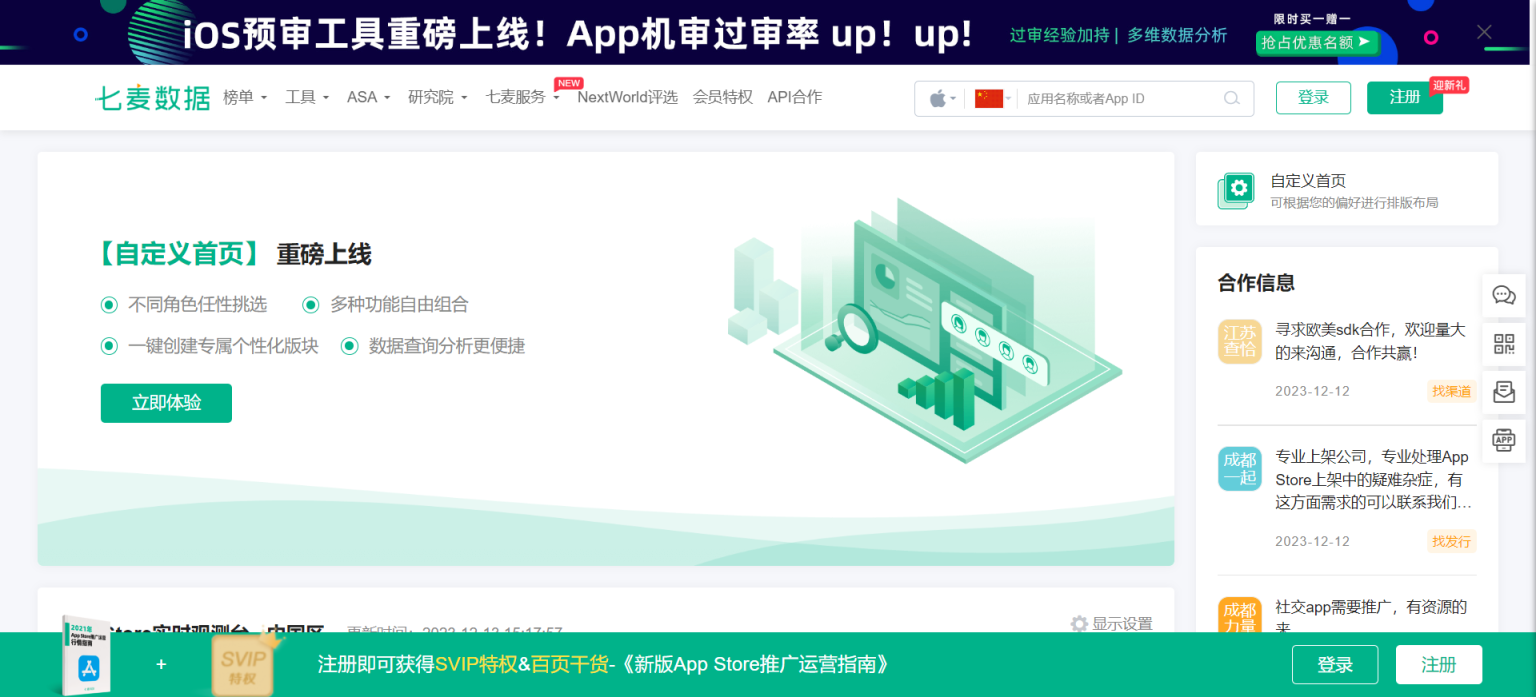Click the App name search input field
The width and height of the screenshot is (1536, 697).
tap(1120, 98)
